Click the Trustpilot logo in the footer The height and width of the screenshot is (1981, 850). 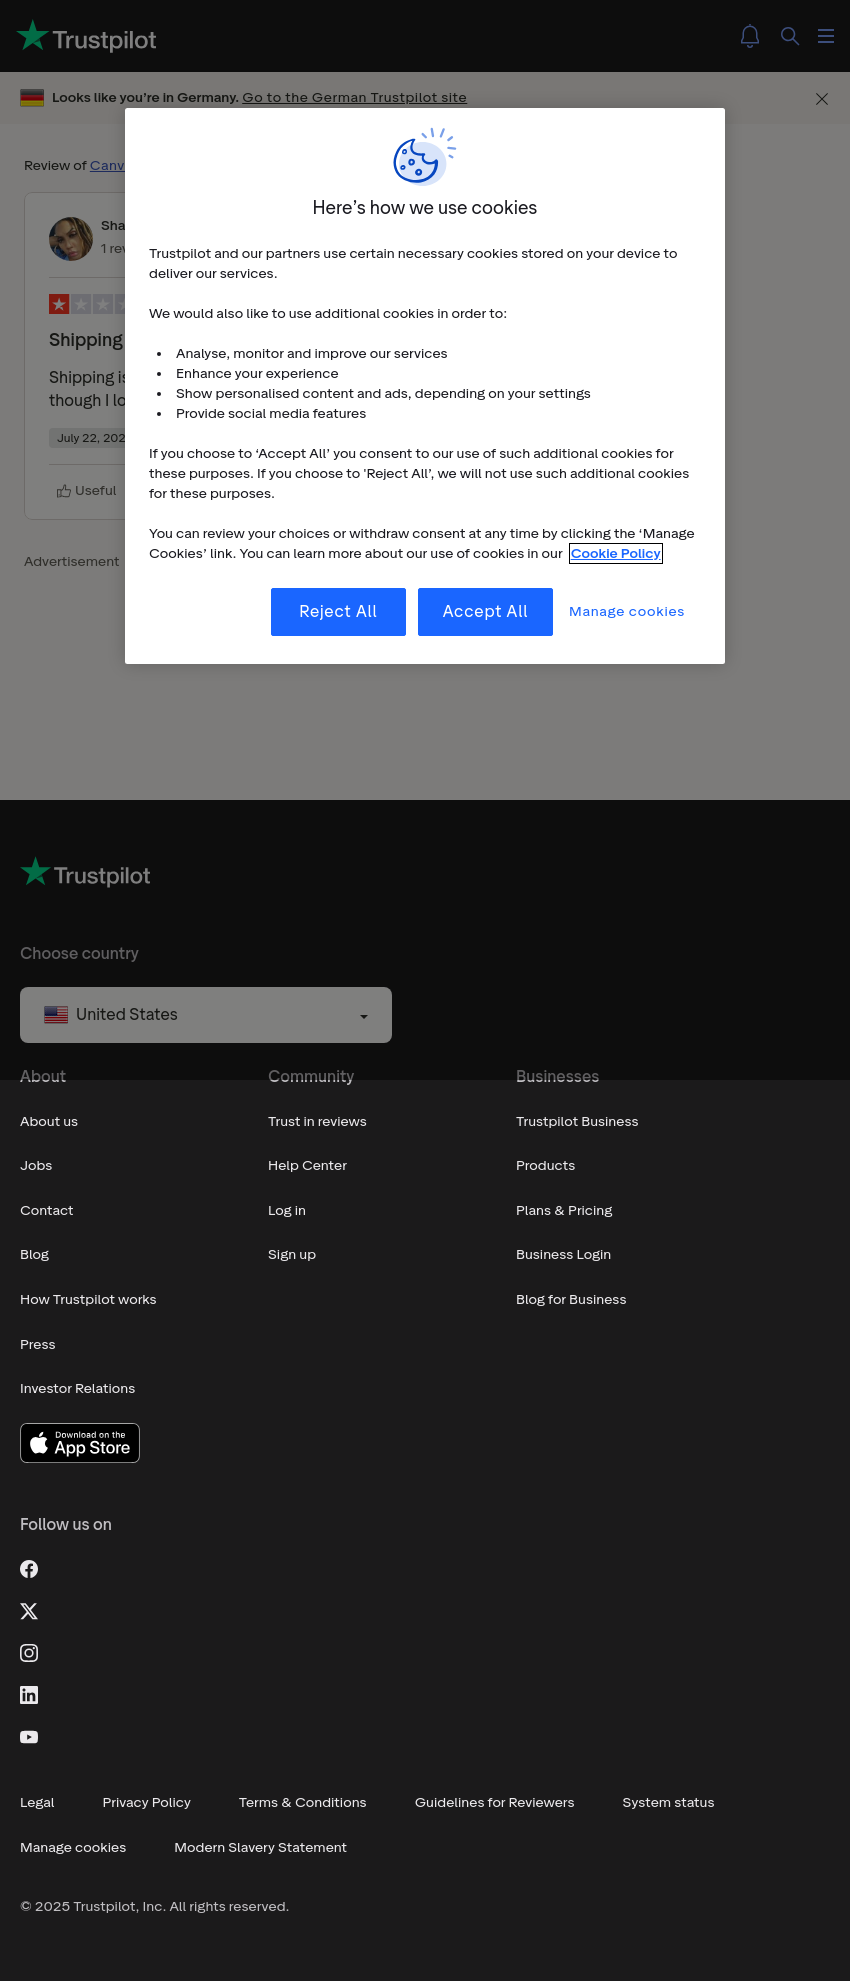[86, 873]
